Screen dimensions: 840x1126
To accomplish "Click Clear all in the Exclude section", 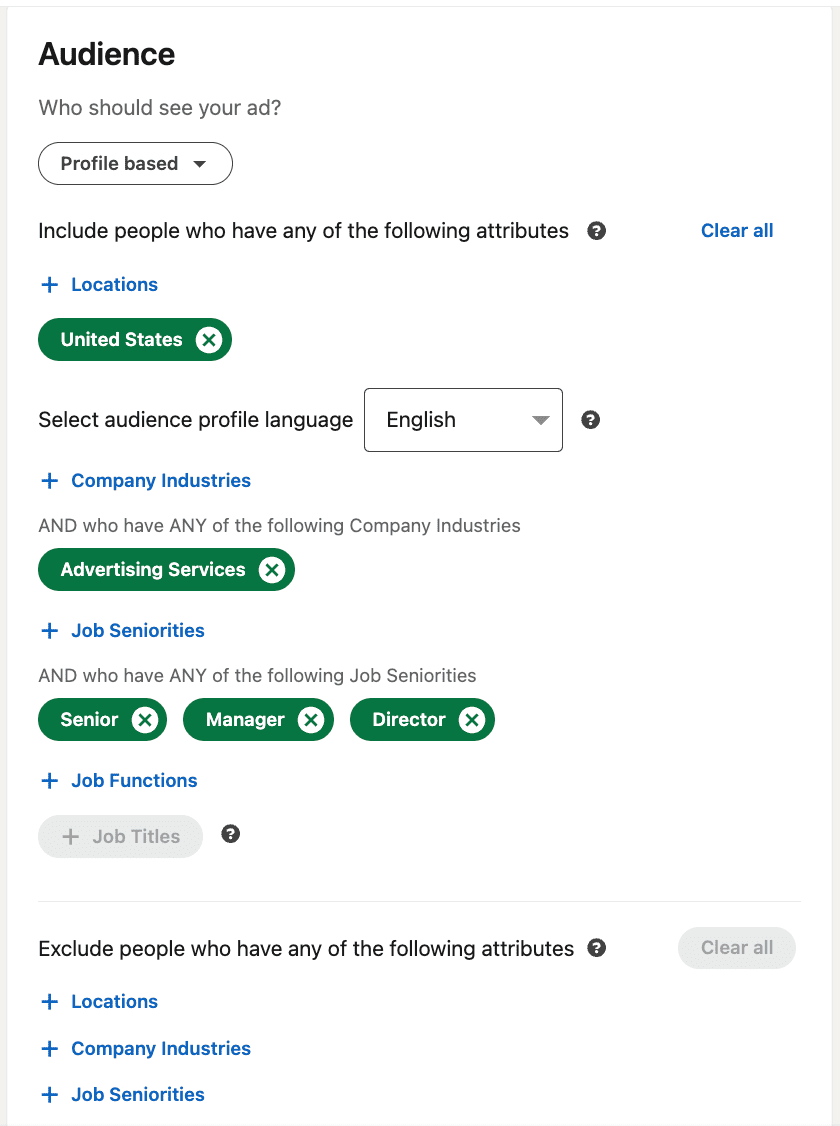I will 736,948.
